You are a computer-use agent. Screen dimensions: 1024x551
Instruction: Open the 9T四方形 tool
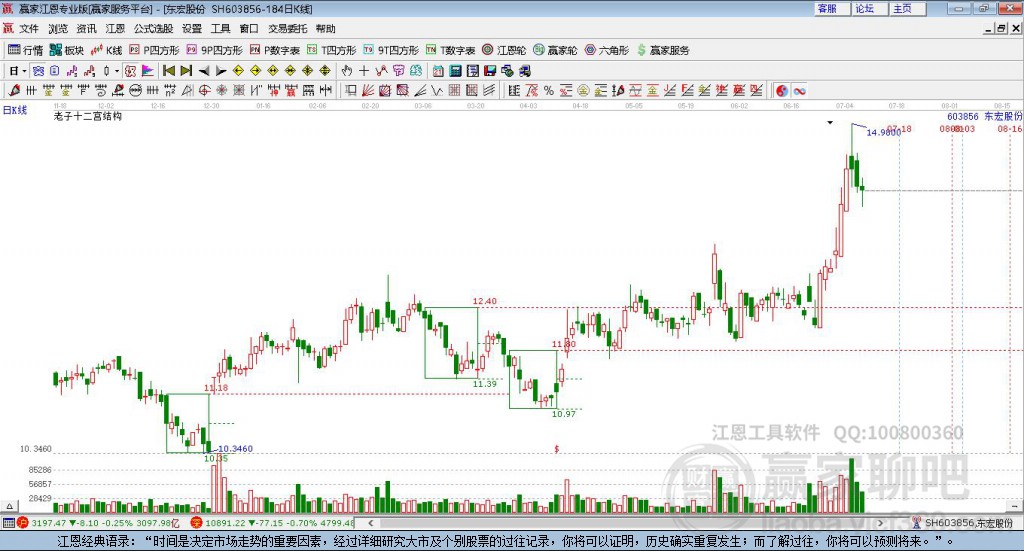391,50
